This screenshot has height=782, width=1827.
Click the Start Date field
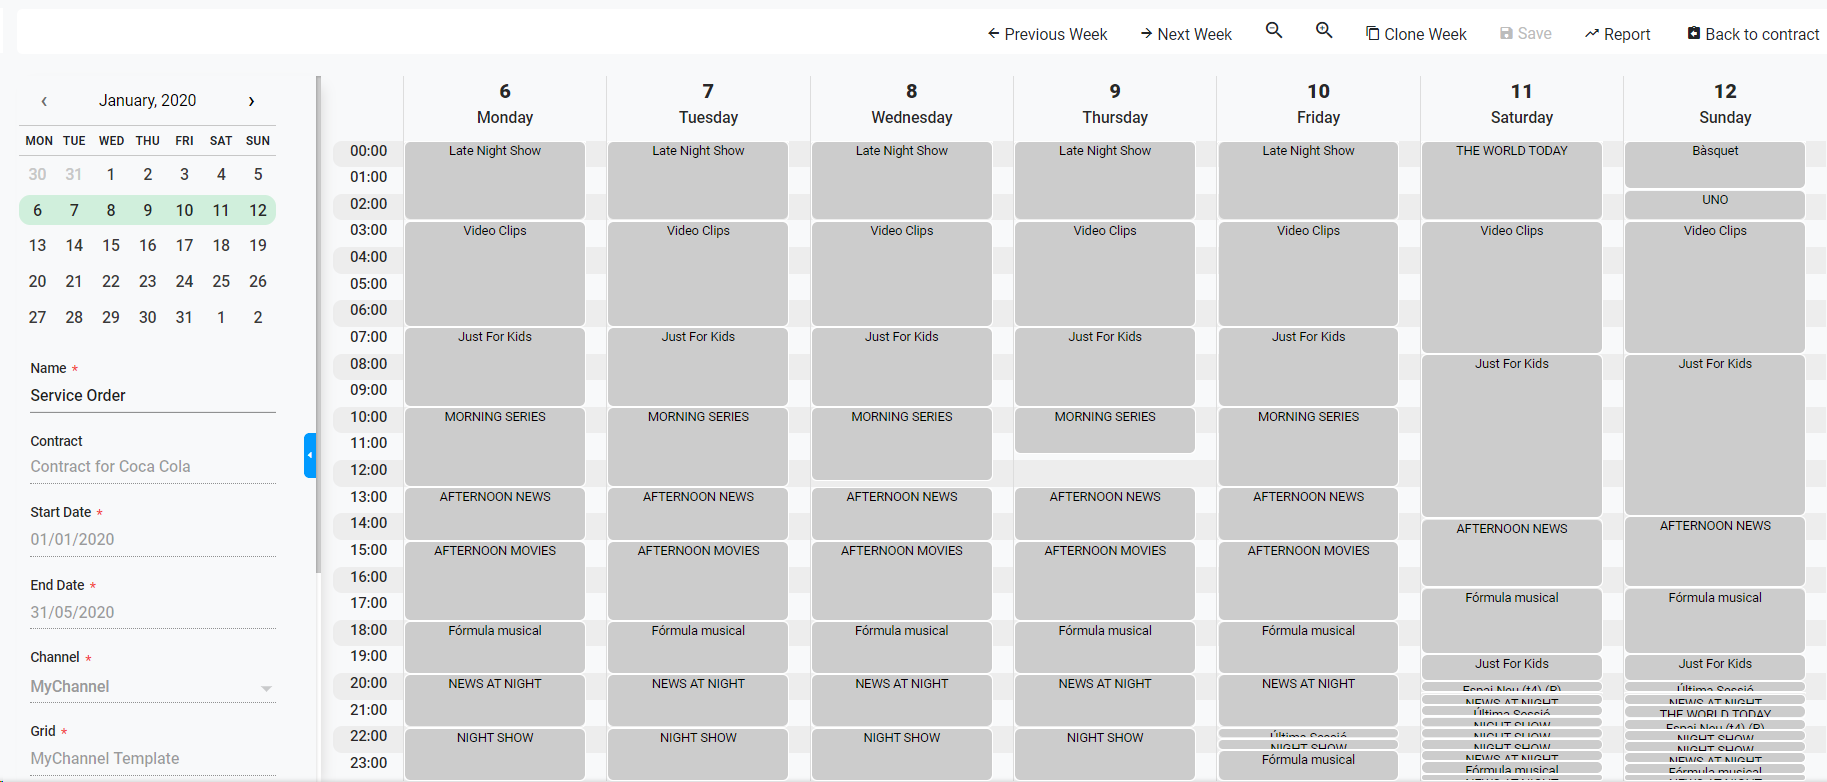[x=152, y=540]
